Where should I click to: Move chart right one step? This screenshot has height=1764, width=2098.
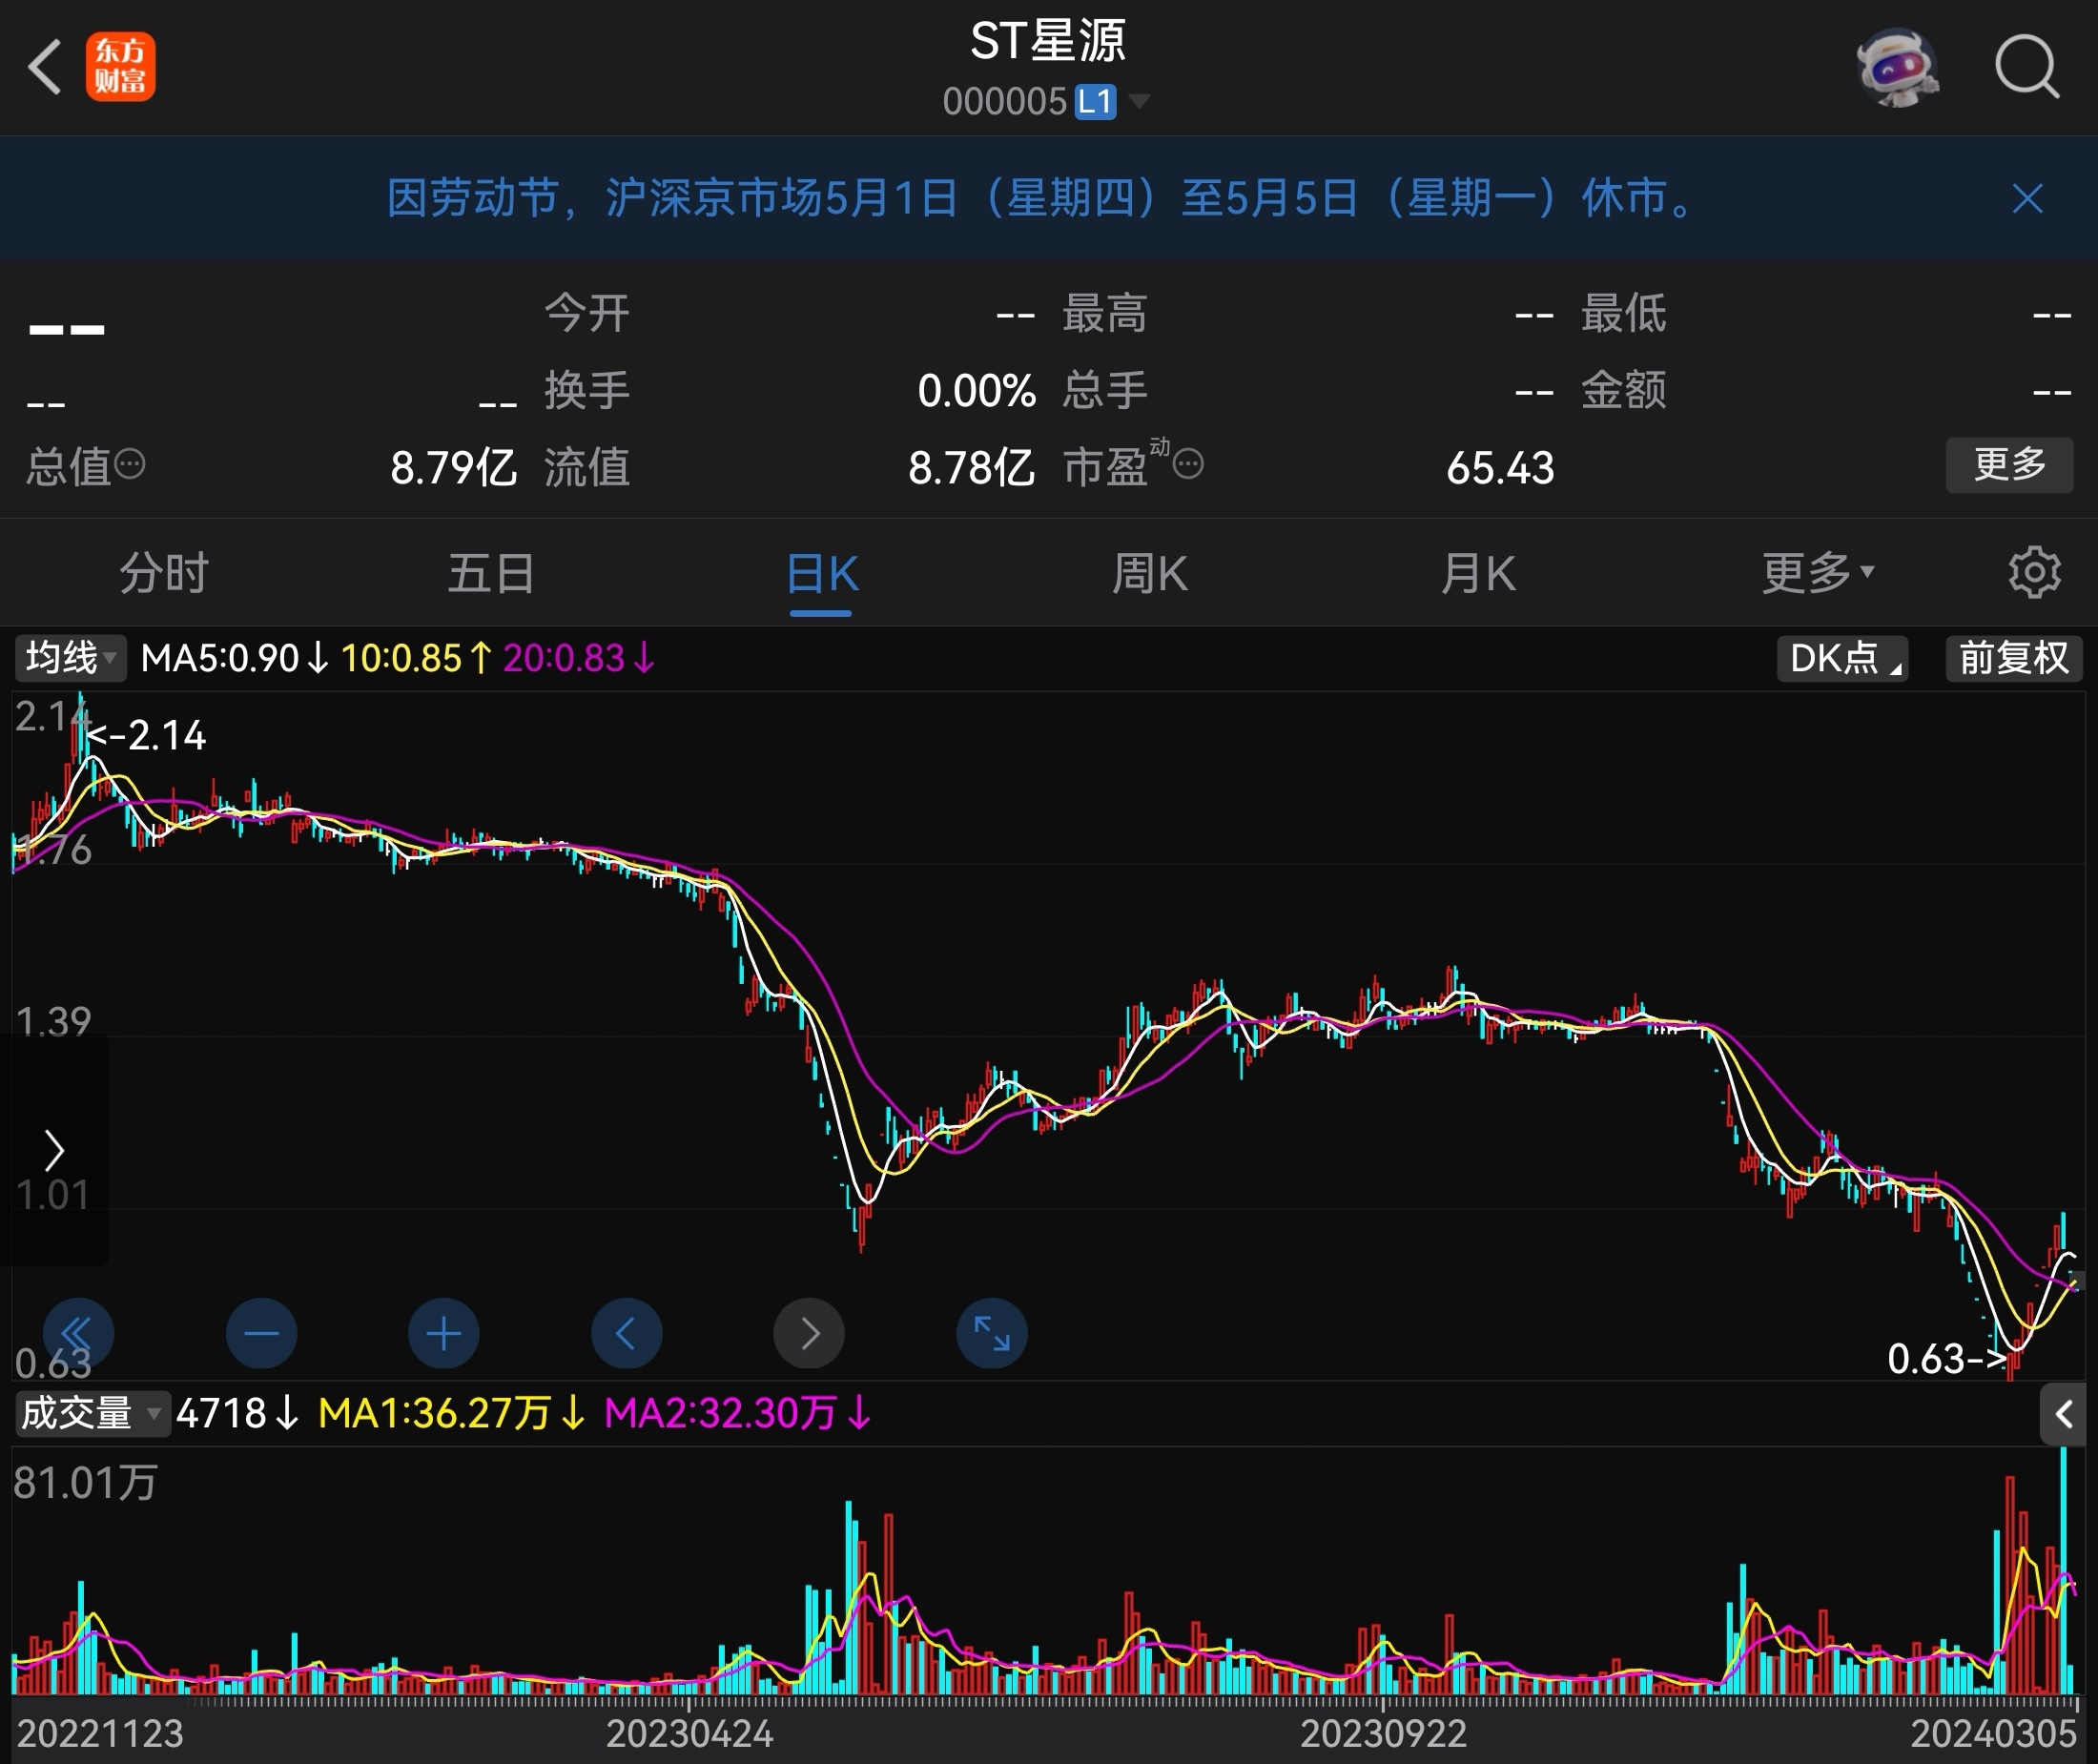[809, 1333]
